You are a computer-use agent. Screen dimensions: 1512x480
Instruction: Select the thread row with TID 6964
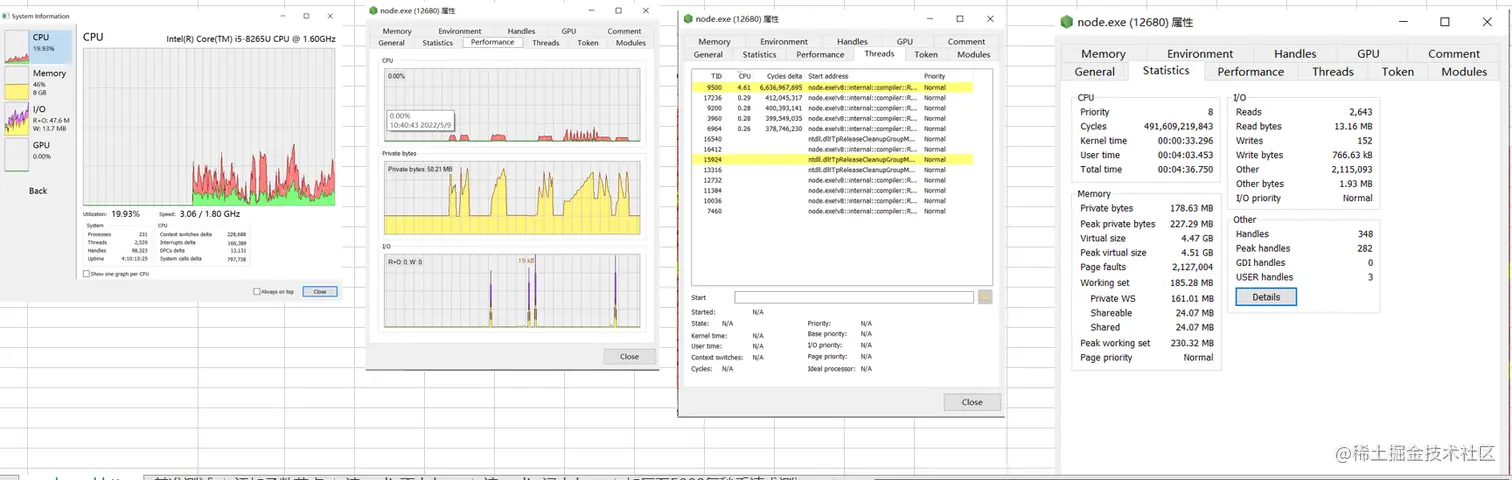click(x=832, y=128)
